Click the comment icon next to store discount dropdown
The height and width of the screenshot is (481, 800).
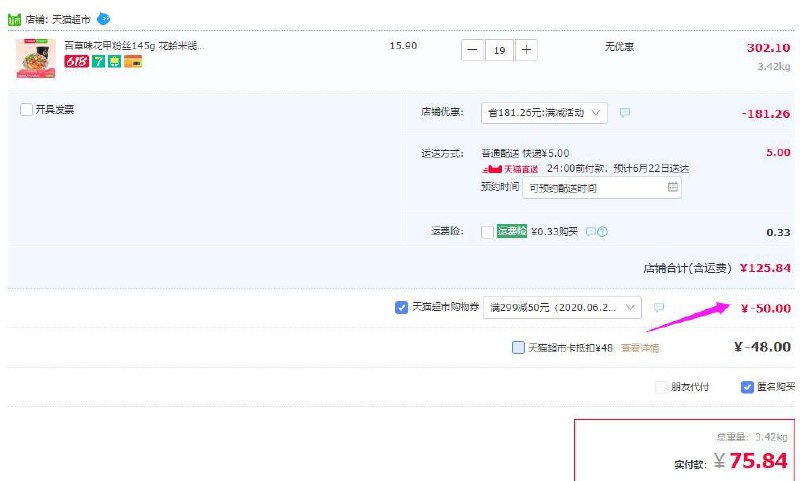click(x=624, y=112)
